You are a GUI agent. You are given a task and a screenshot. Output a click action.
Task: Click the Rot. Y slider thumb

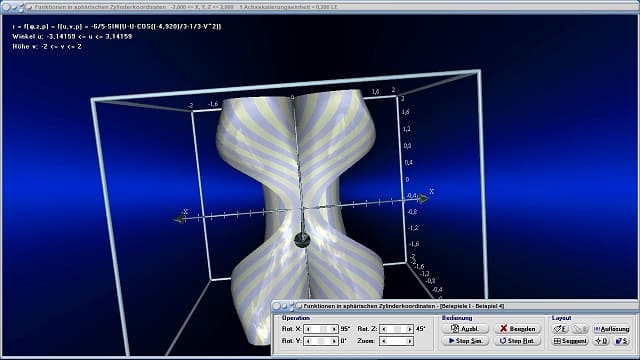tap(321, 341)
